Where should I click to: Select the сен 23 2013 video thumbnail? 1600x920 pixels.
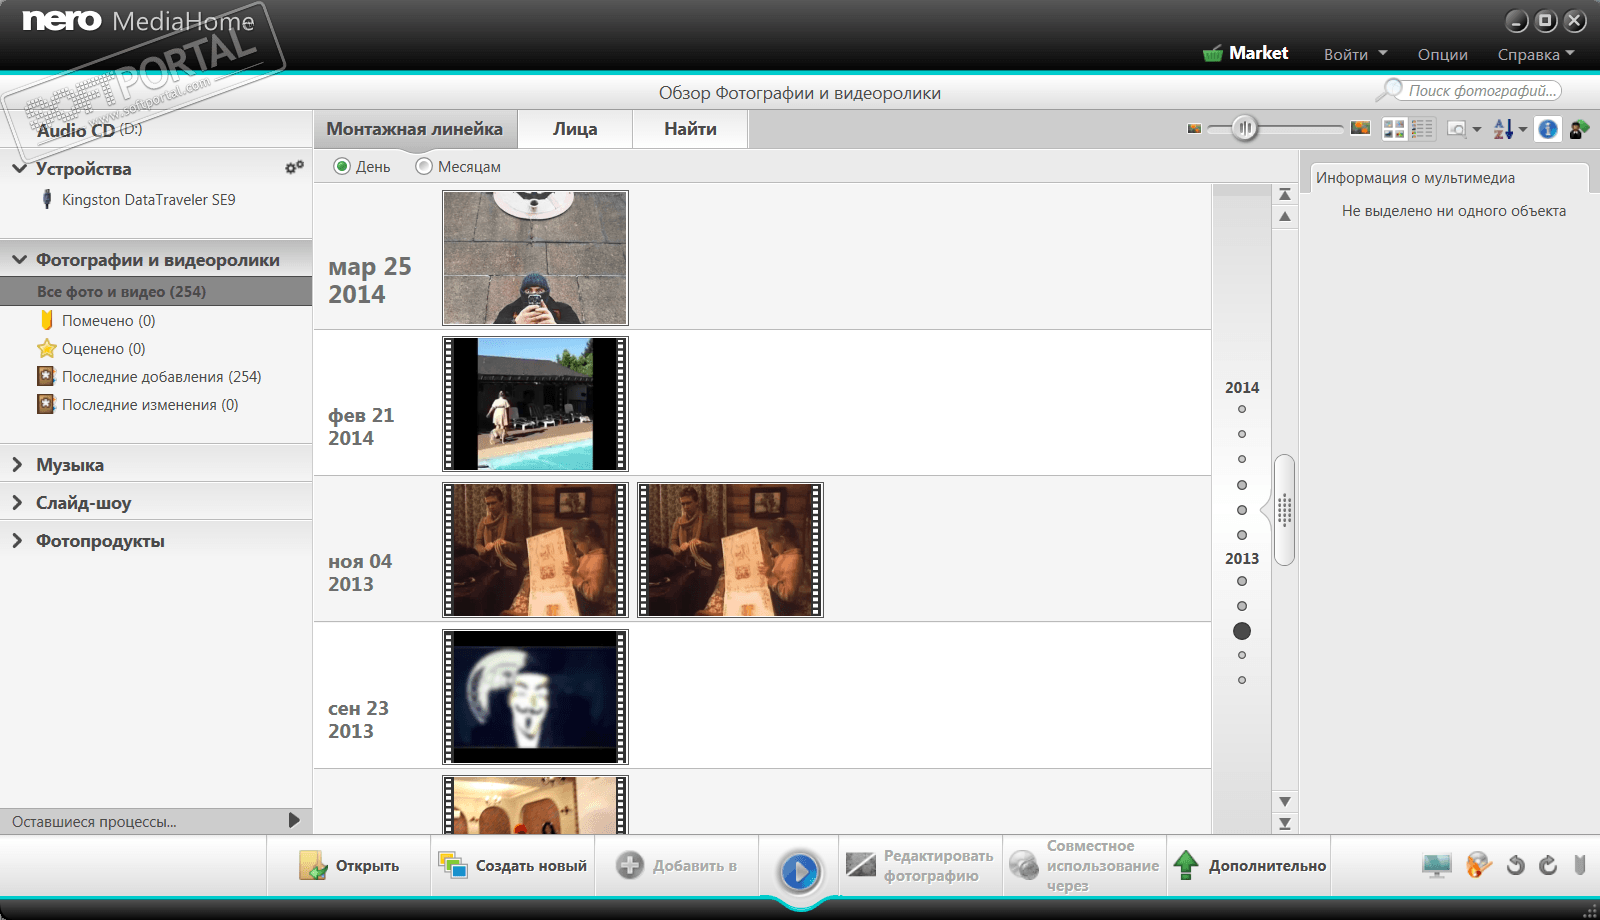tap(536, 697)
